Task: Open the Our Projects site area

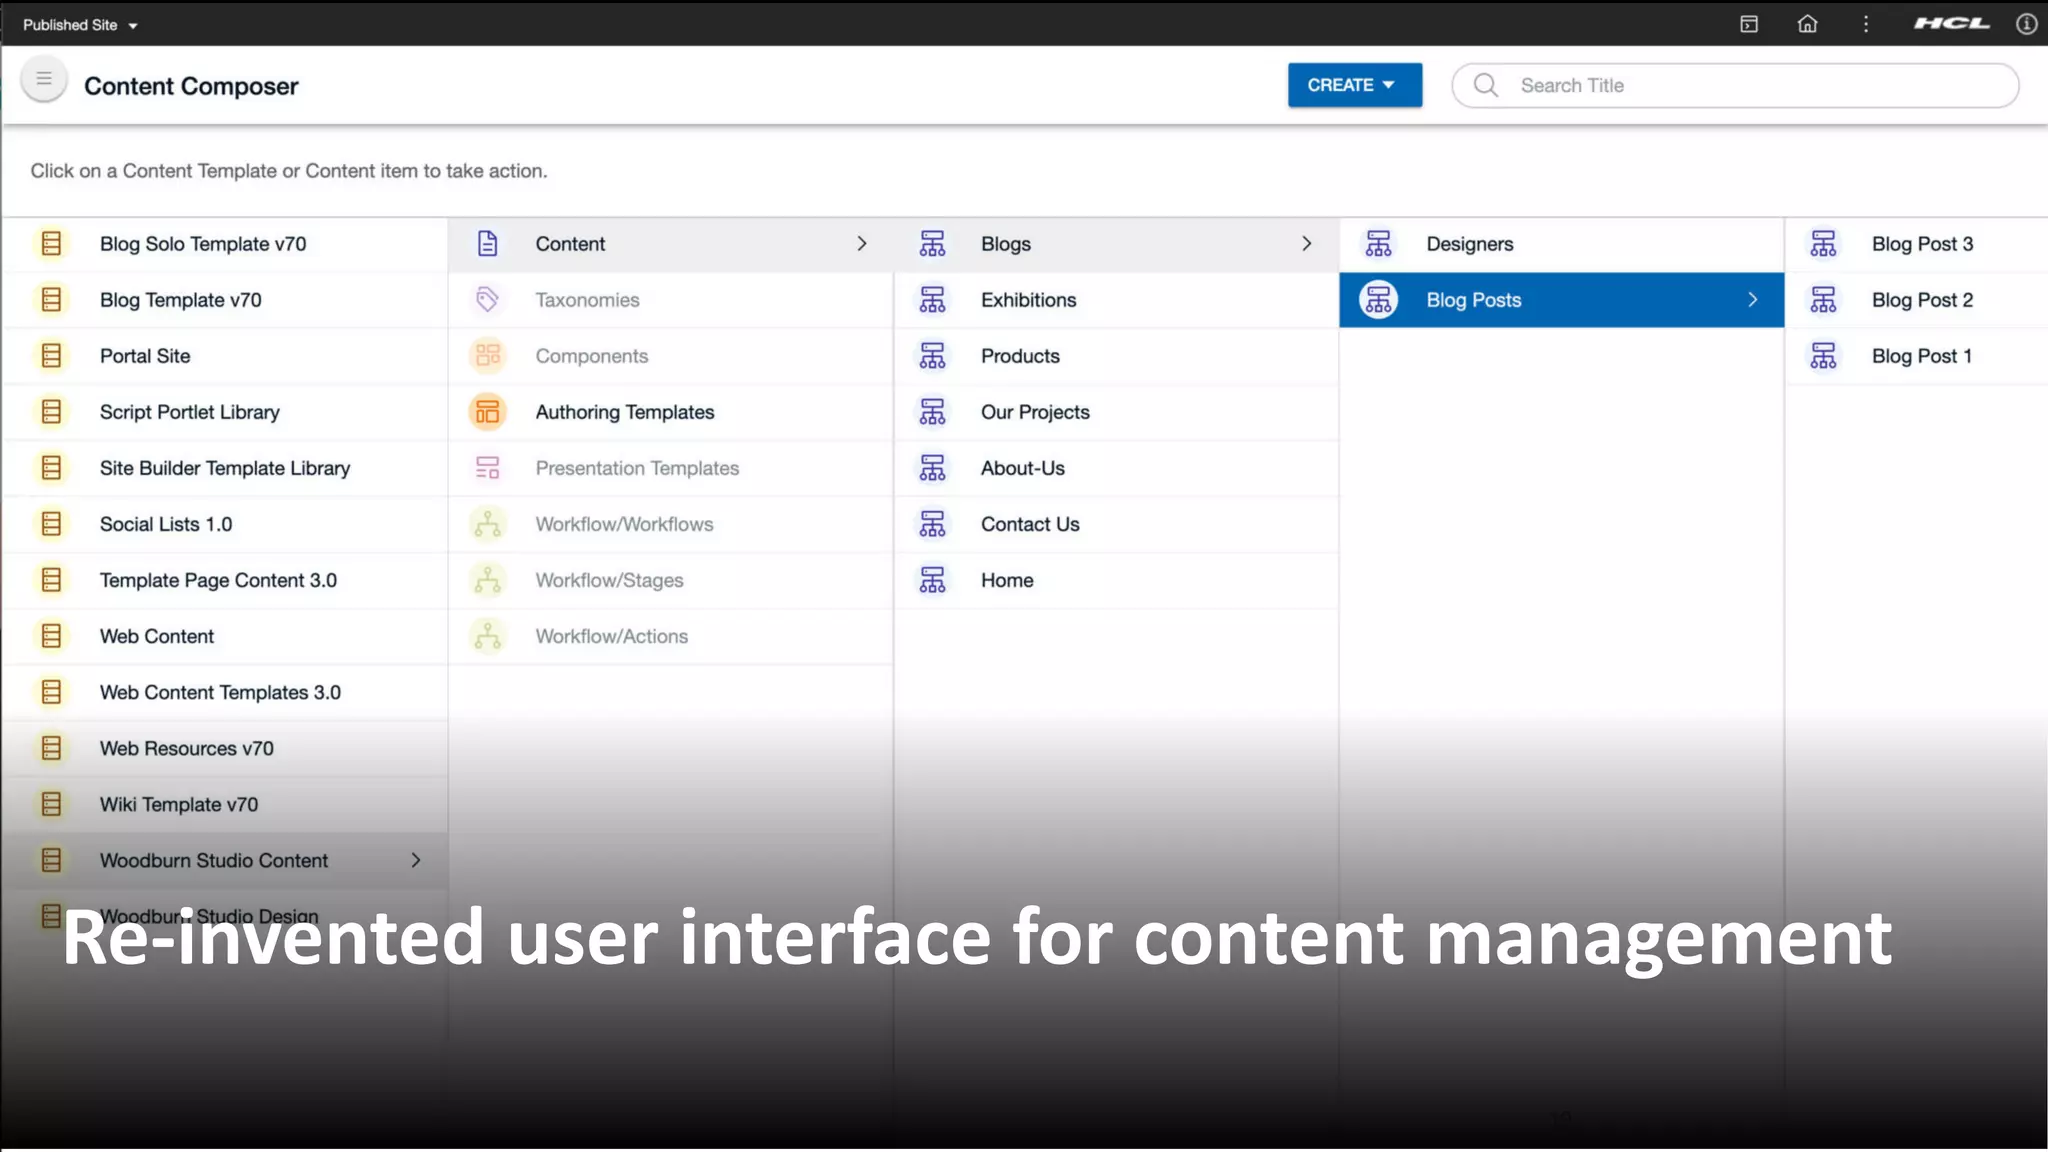Action: [x=1116, y=412]
